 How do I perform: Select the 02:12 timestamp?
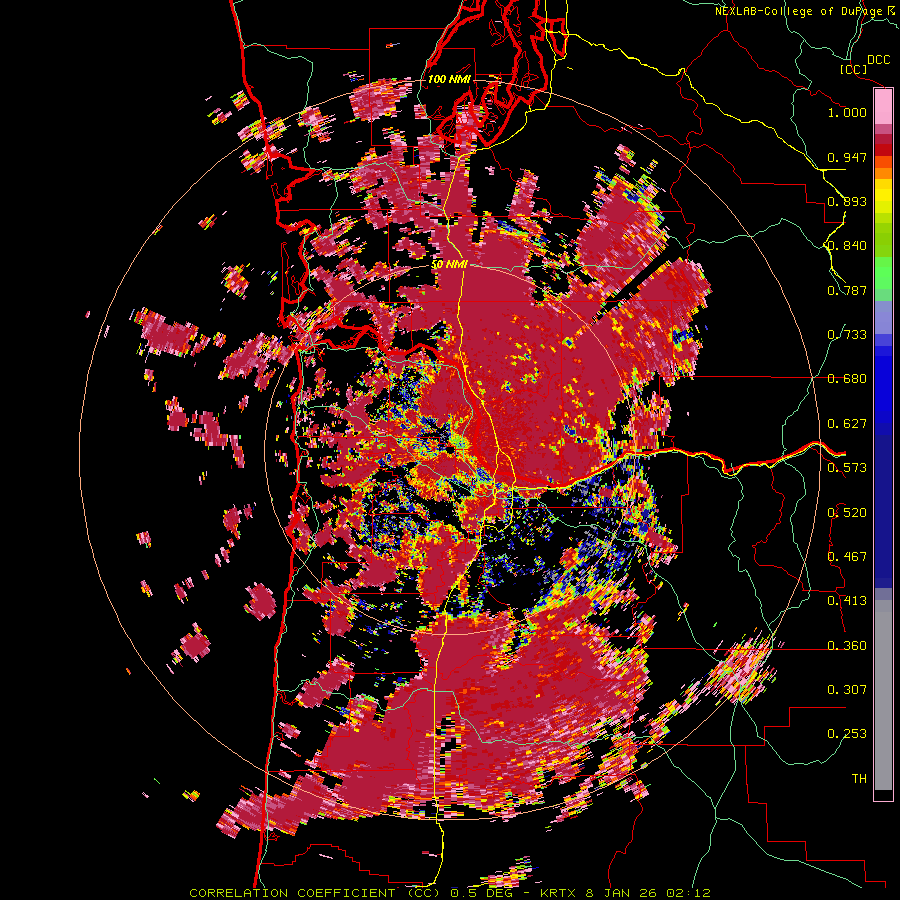point(689,893)
